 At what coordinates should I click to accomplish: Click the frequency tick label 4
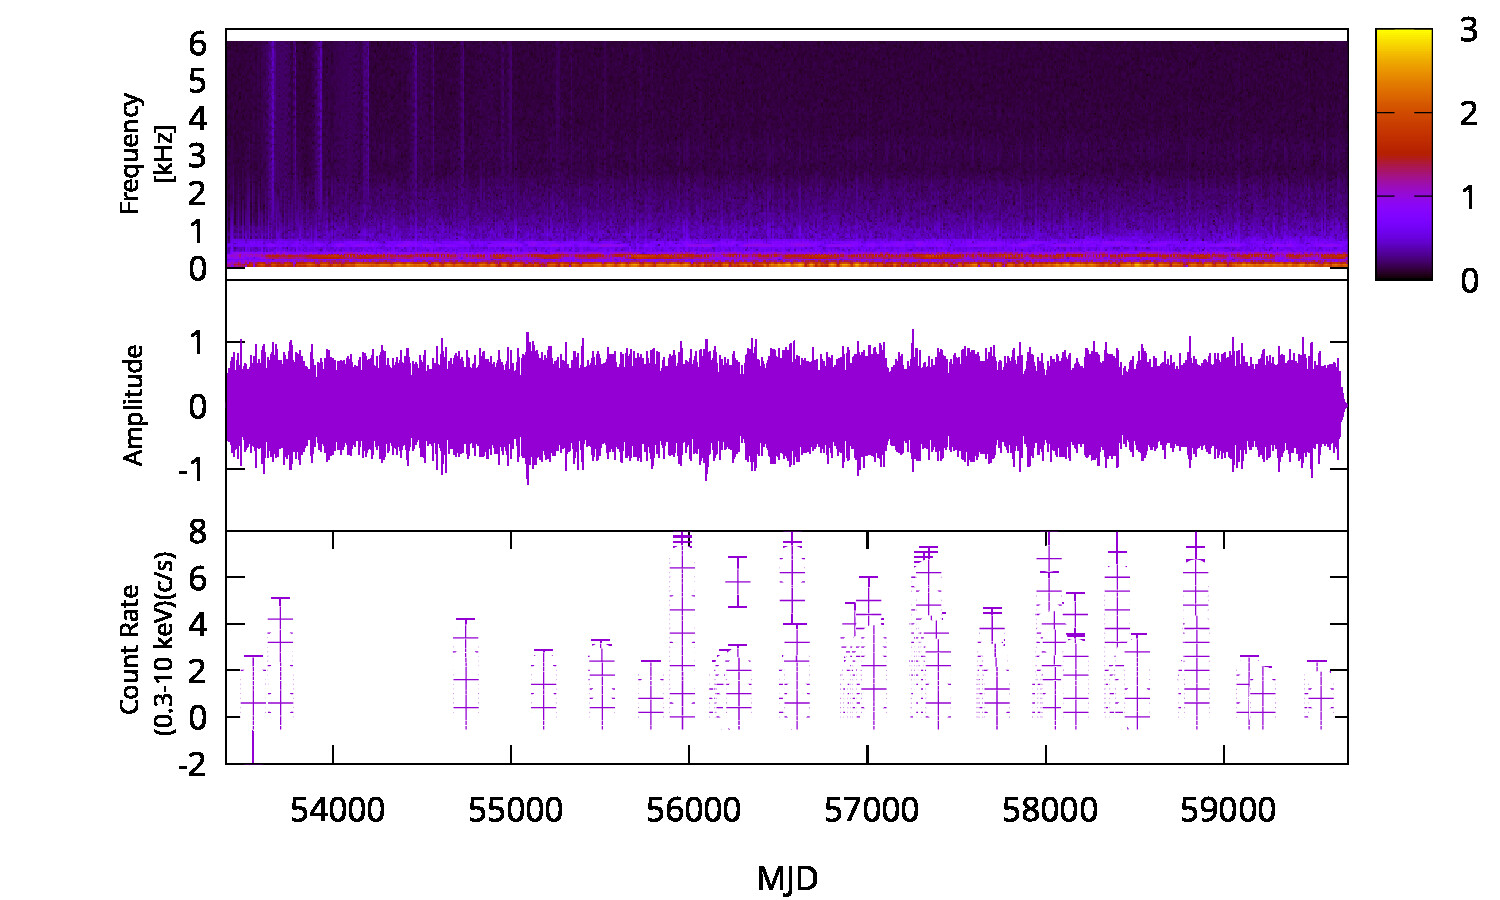tap(198, 118)
